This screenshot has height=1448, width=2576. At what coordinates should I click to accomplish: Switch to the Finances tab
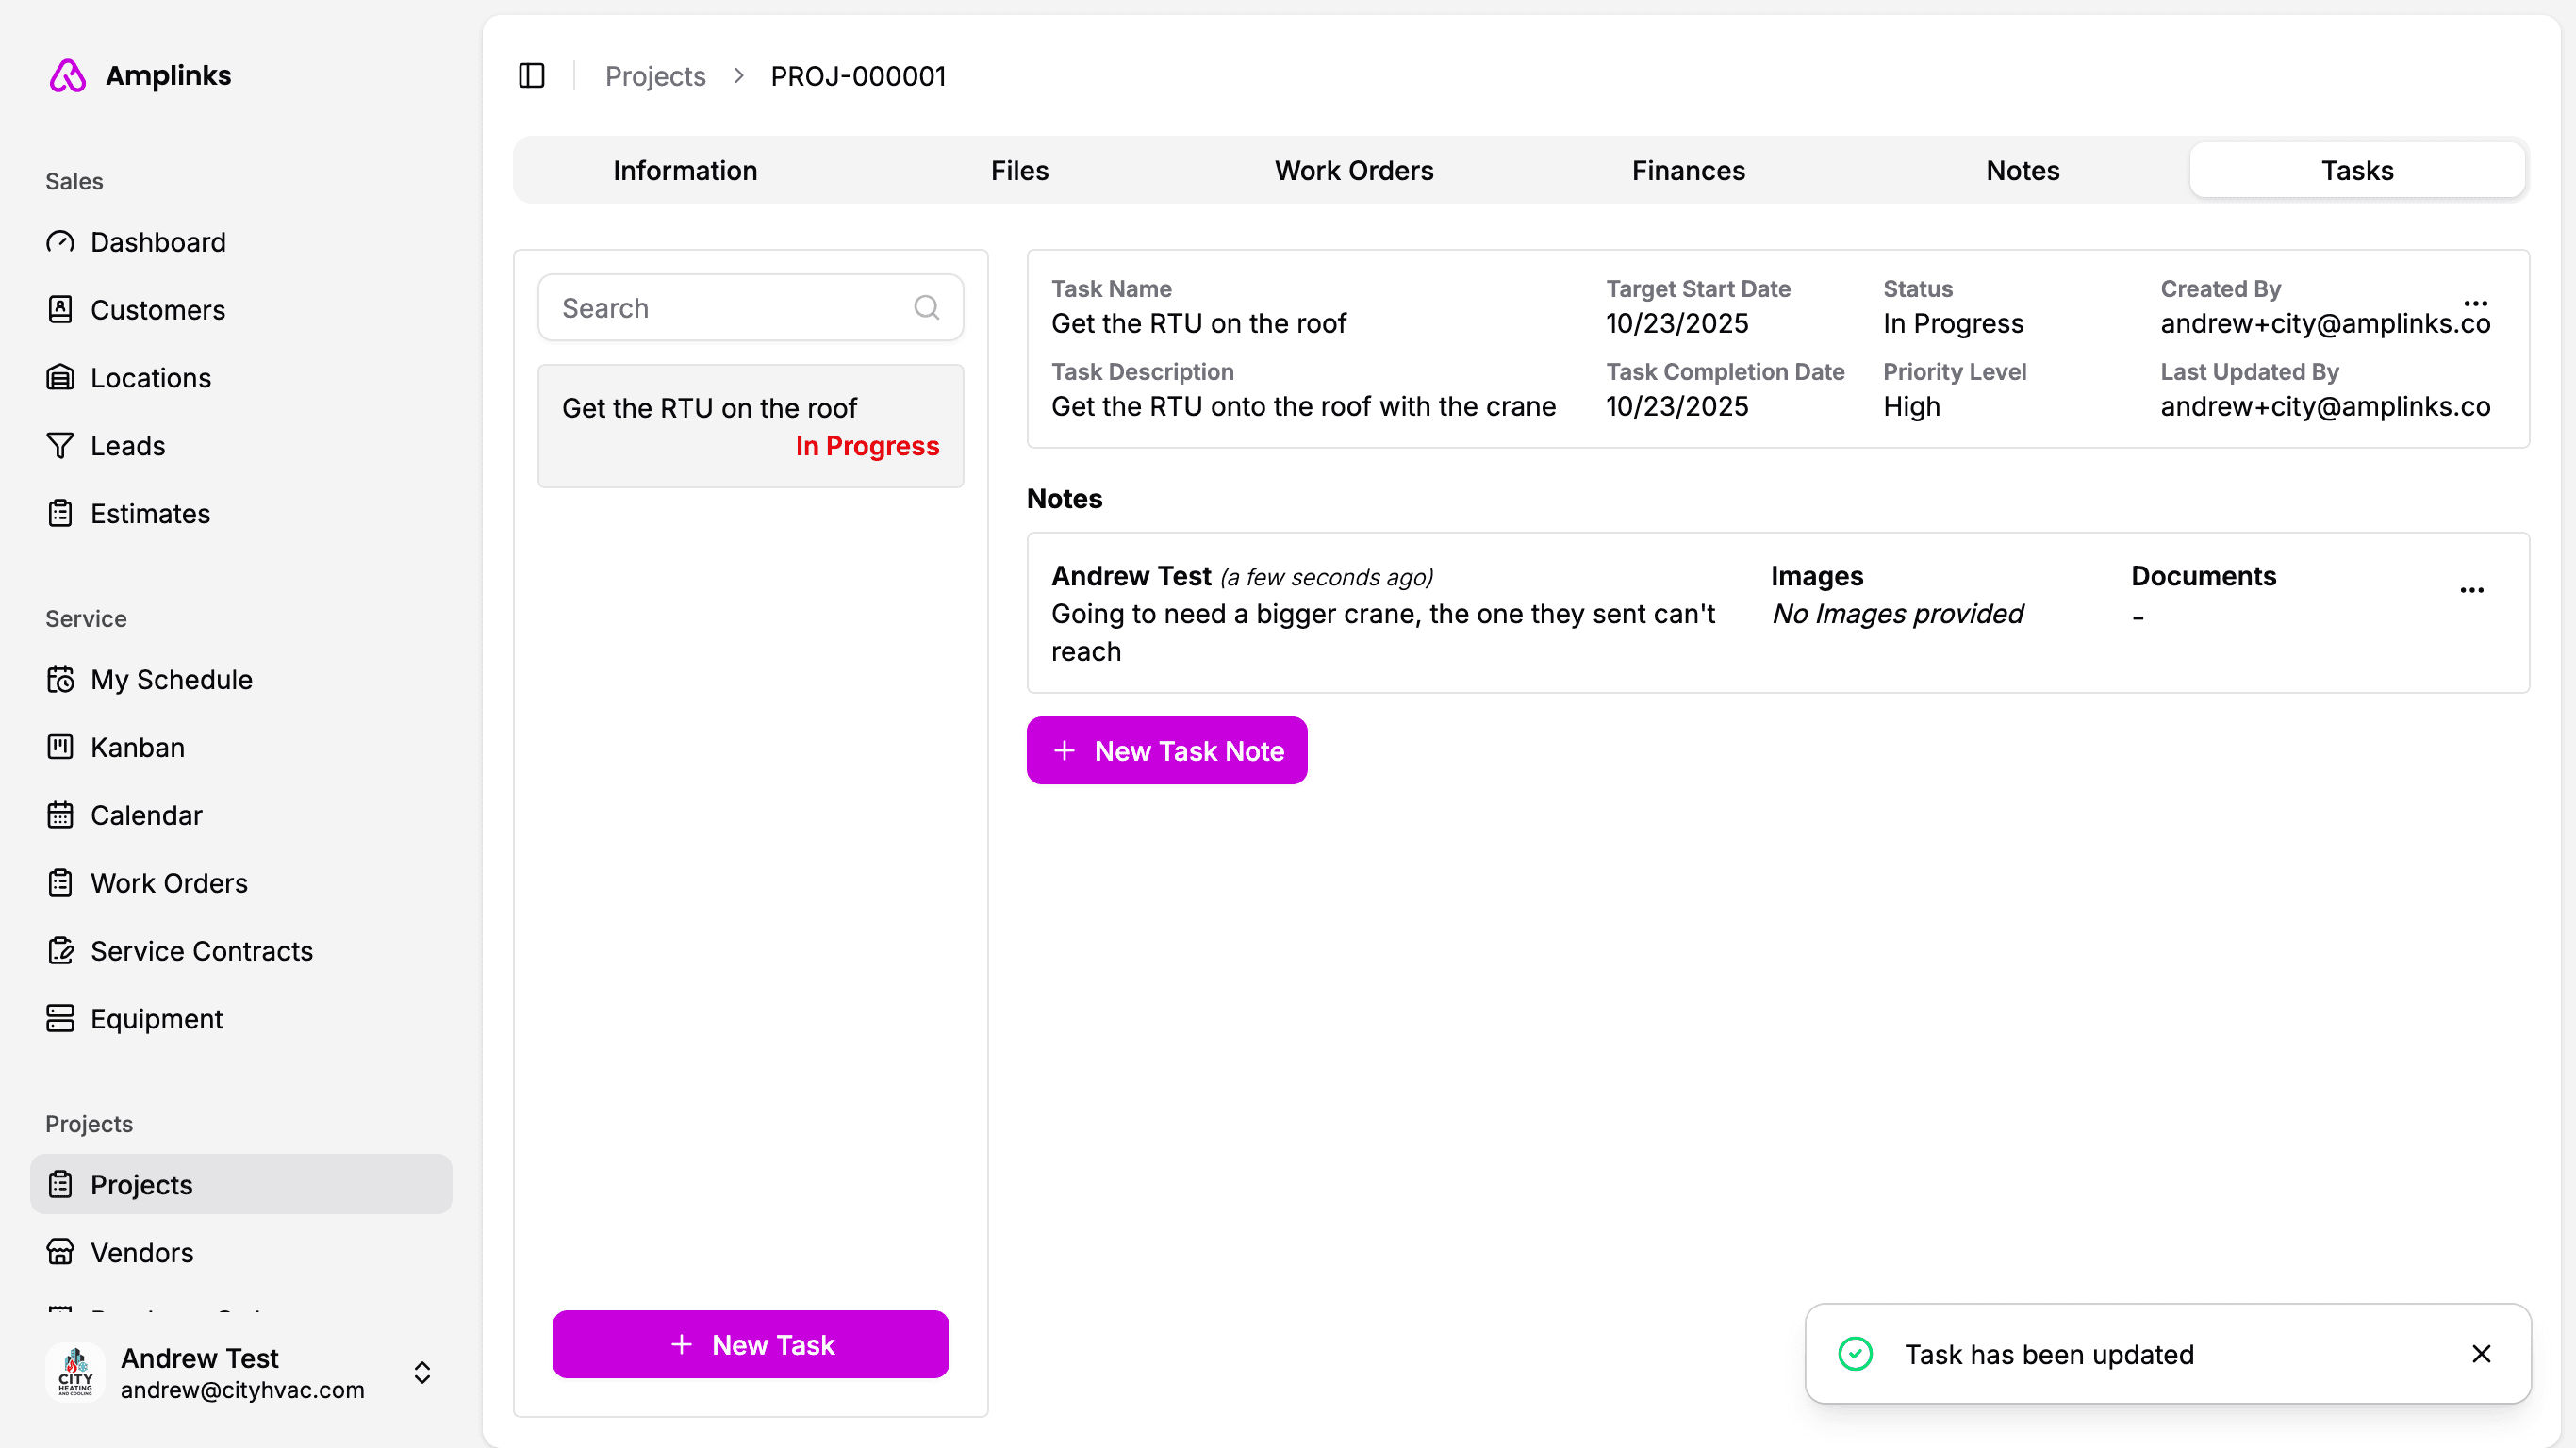pyautogui.click(x=1688, y=170)
